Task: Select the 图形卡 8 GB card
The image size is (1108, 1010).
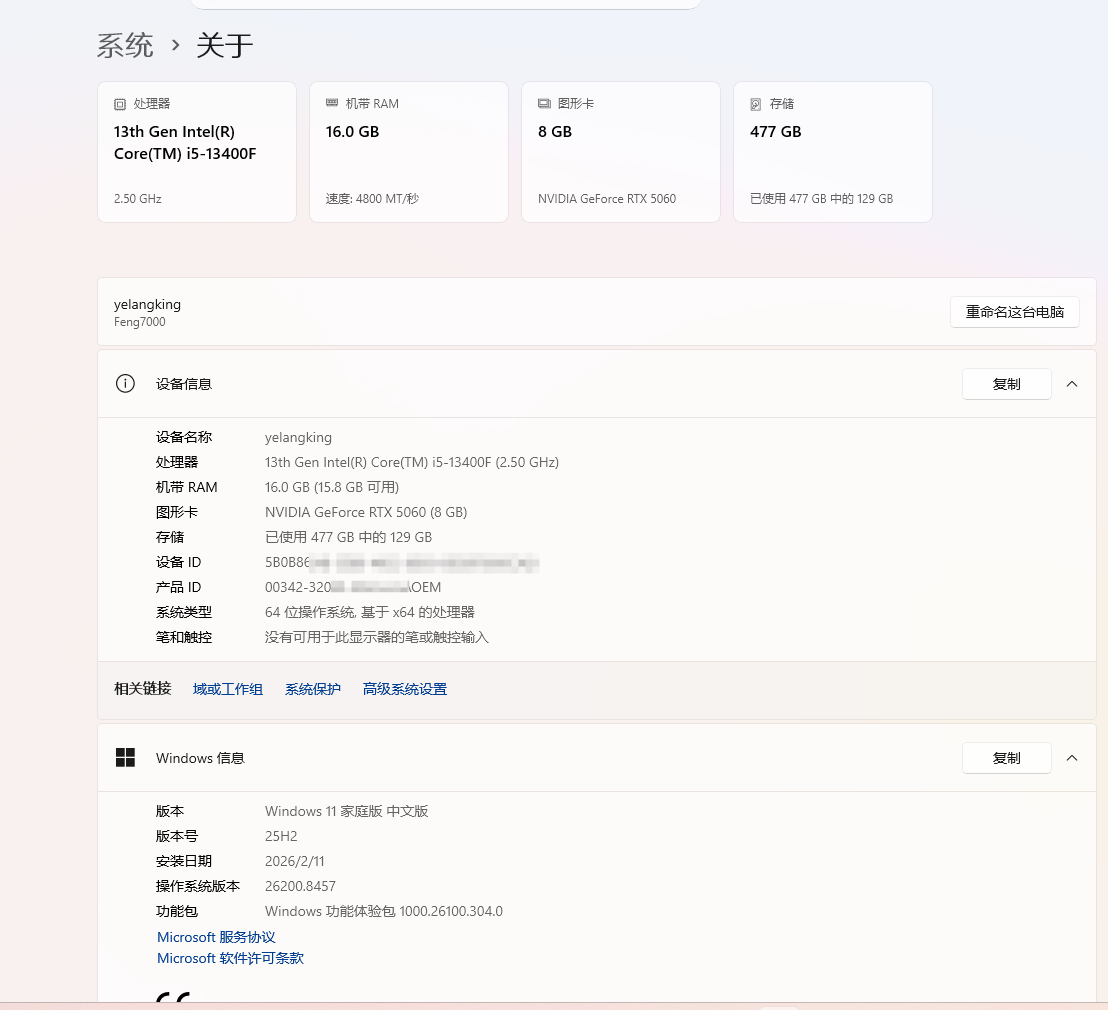Action: click(x=620, y=152)
